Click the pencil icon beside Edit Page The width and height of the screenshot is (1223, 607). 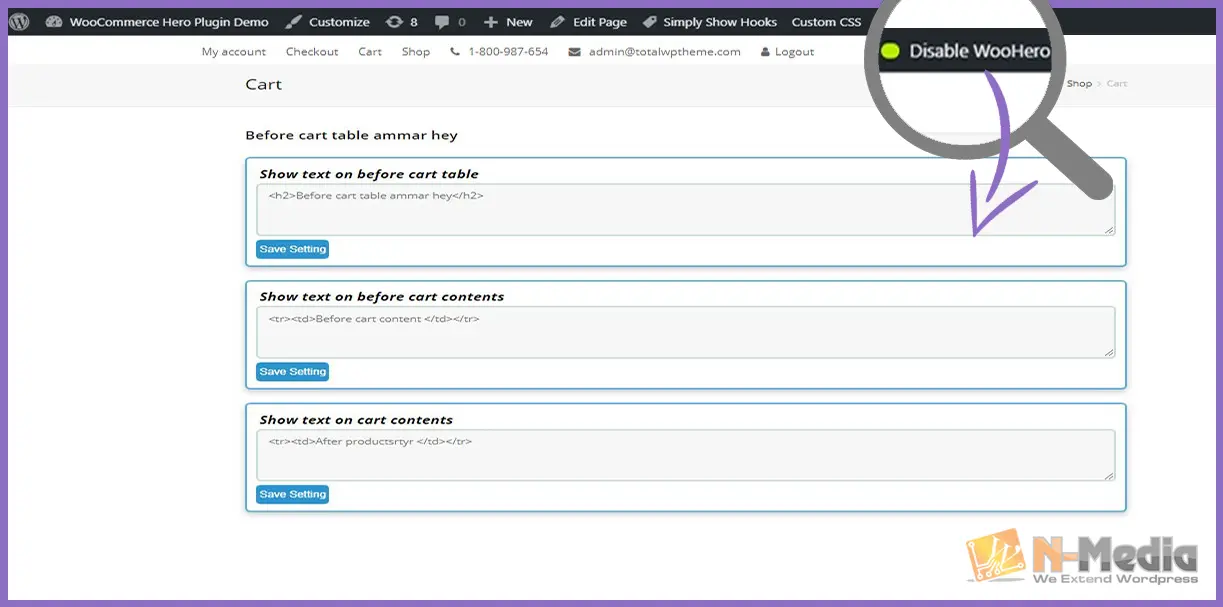click(x=557, y=22)
